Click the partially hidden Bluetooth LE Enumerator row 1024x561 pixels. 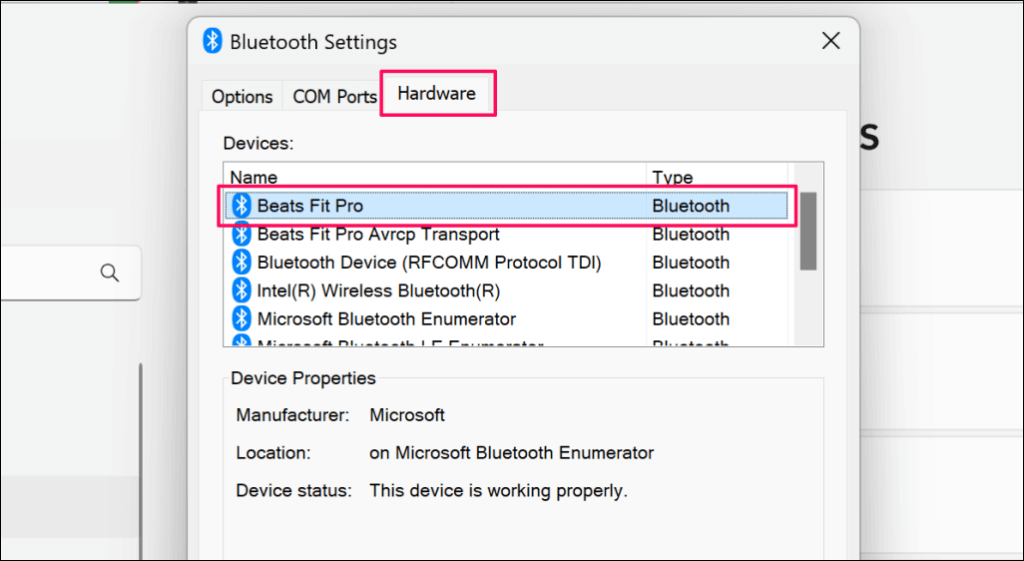[400, 343]
